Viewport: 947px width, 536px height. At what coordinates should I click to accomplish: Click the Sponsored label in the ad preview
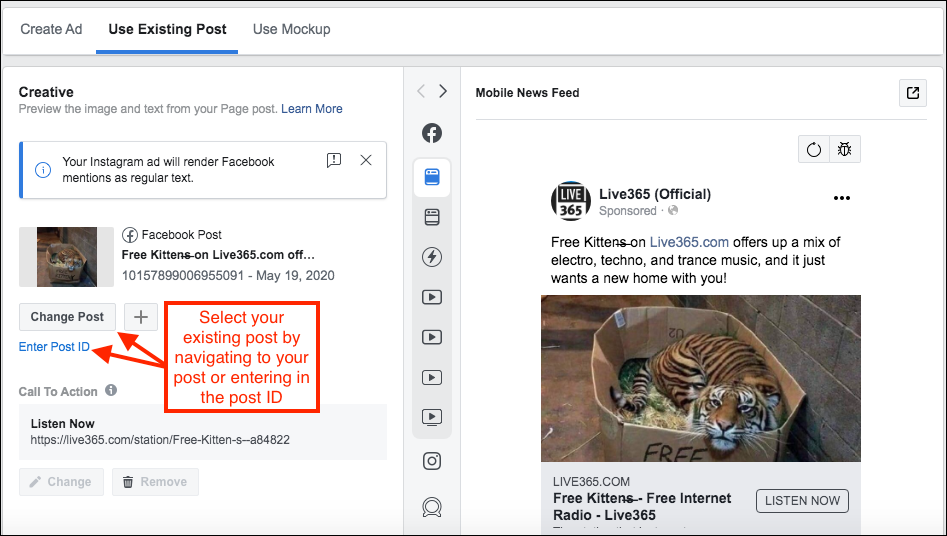click(628, 211)
